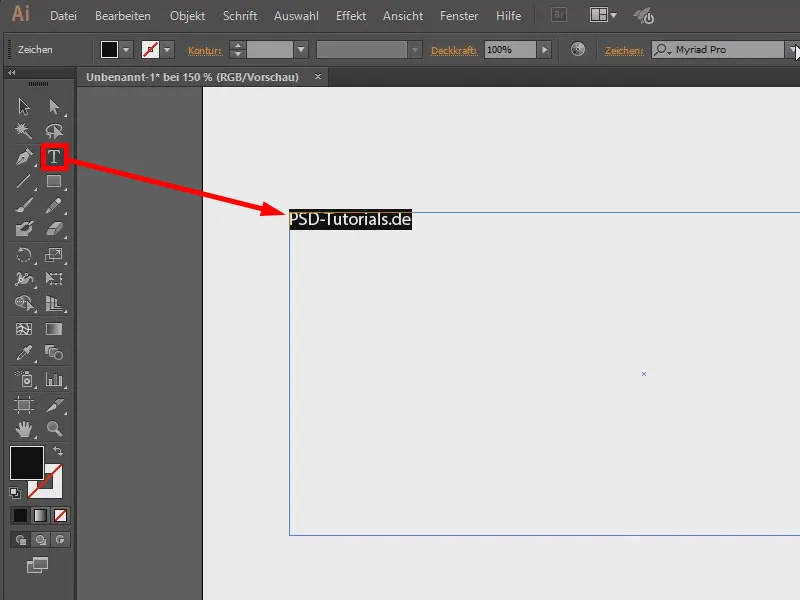
Task: Select the Shape Builder tool
Action: 23,303
